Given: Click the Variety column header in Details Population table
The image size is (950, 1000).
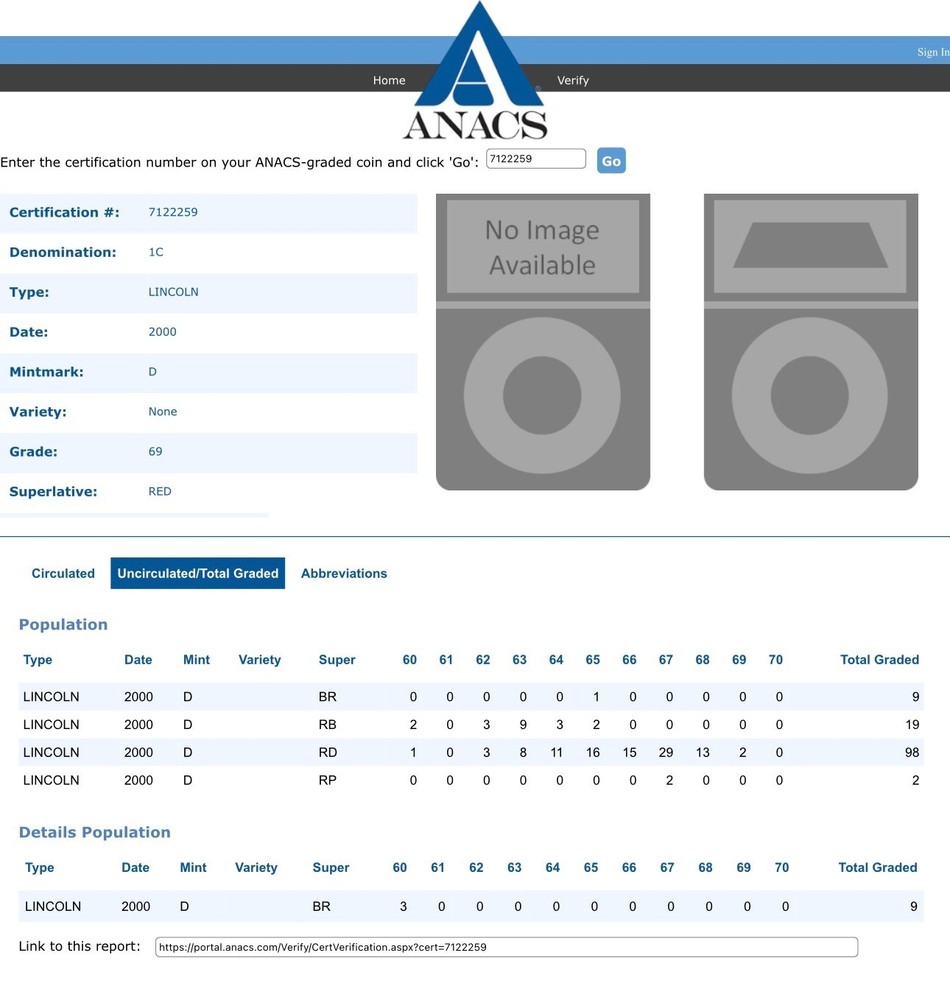Looking at the screenshot, I should click(x=256, y=867).
